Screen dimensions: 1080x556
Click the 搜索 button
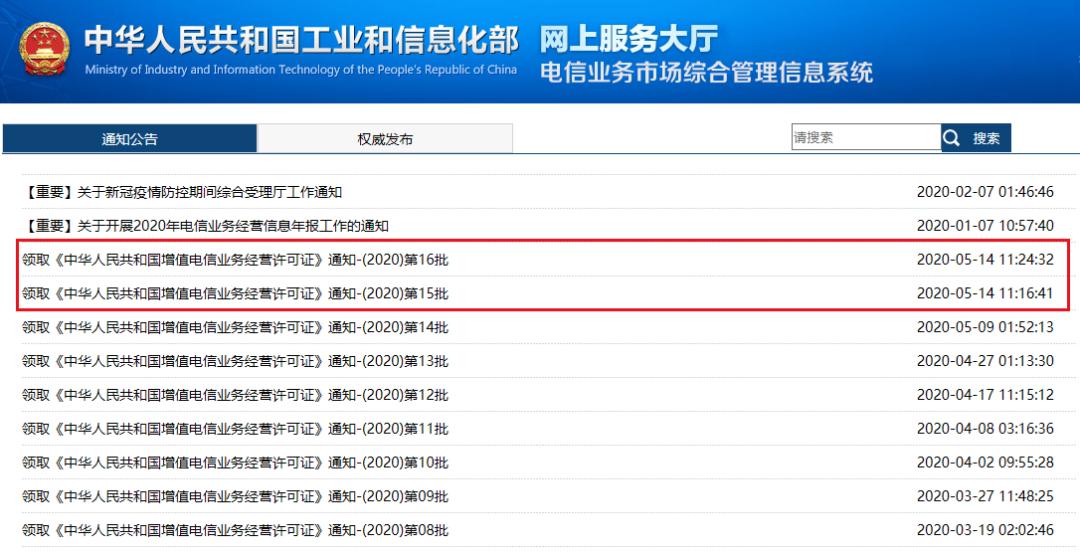tap(976, 138)
